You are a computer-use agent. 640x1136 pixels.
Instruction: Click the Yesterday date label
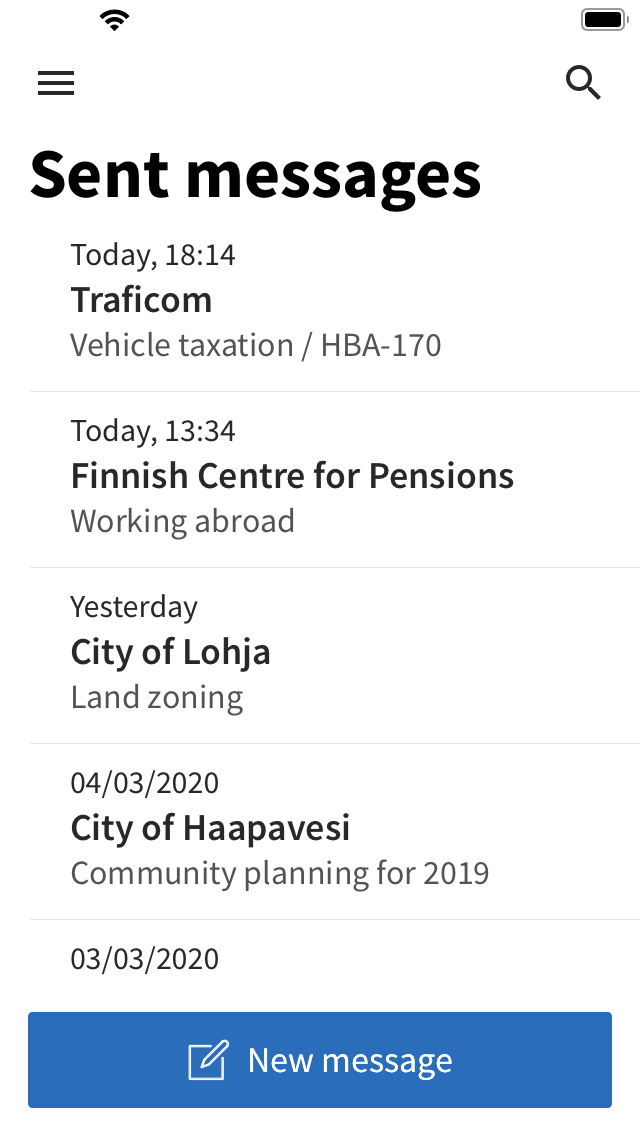(134, 606)
